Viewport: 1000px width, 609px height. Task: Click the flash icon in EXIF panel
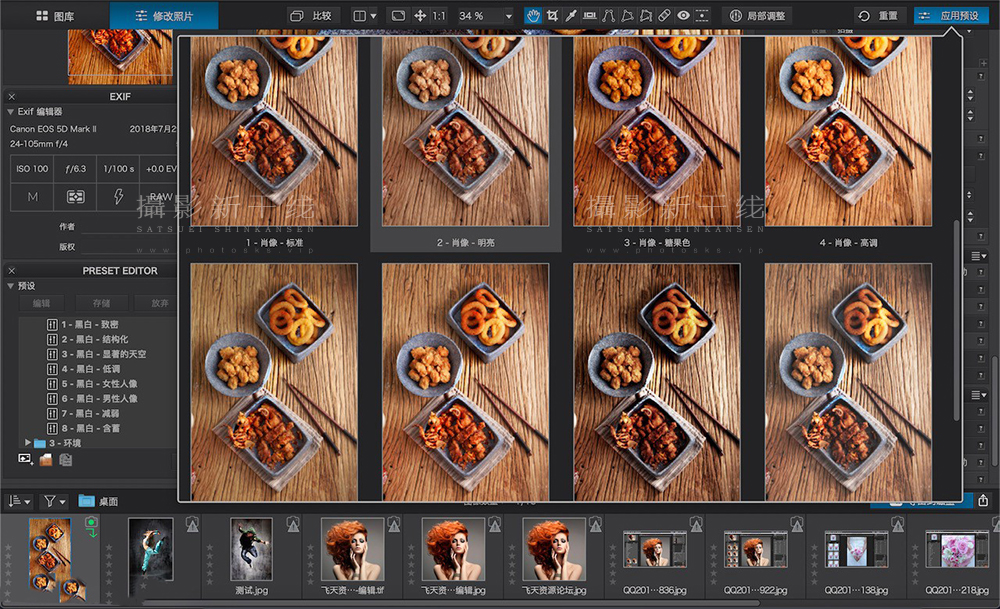118,196
